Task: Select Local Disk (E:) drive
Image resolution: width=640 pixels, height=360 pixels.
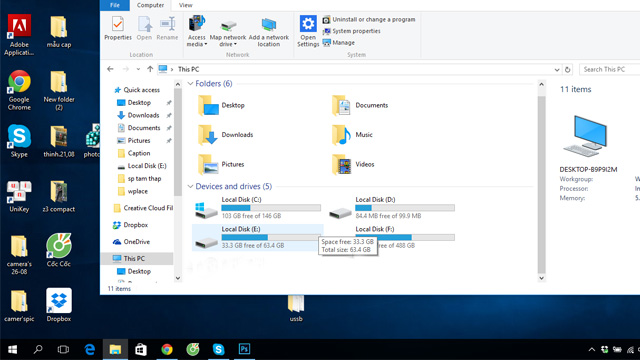Action: 257,237
